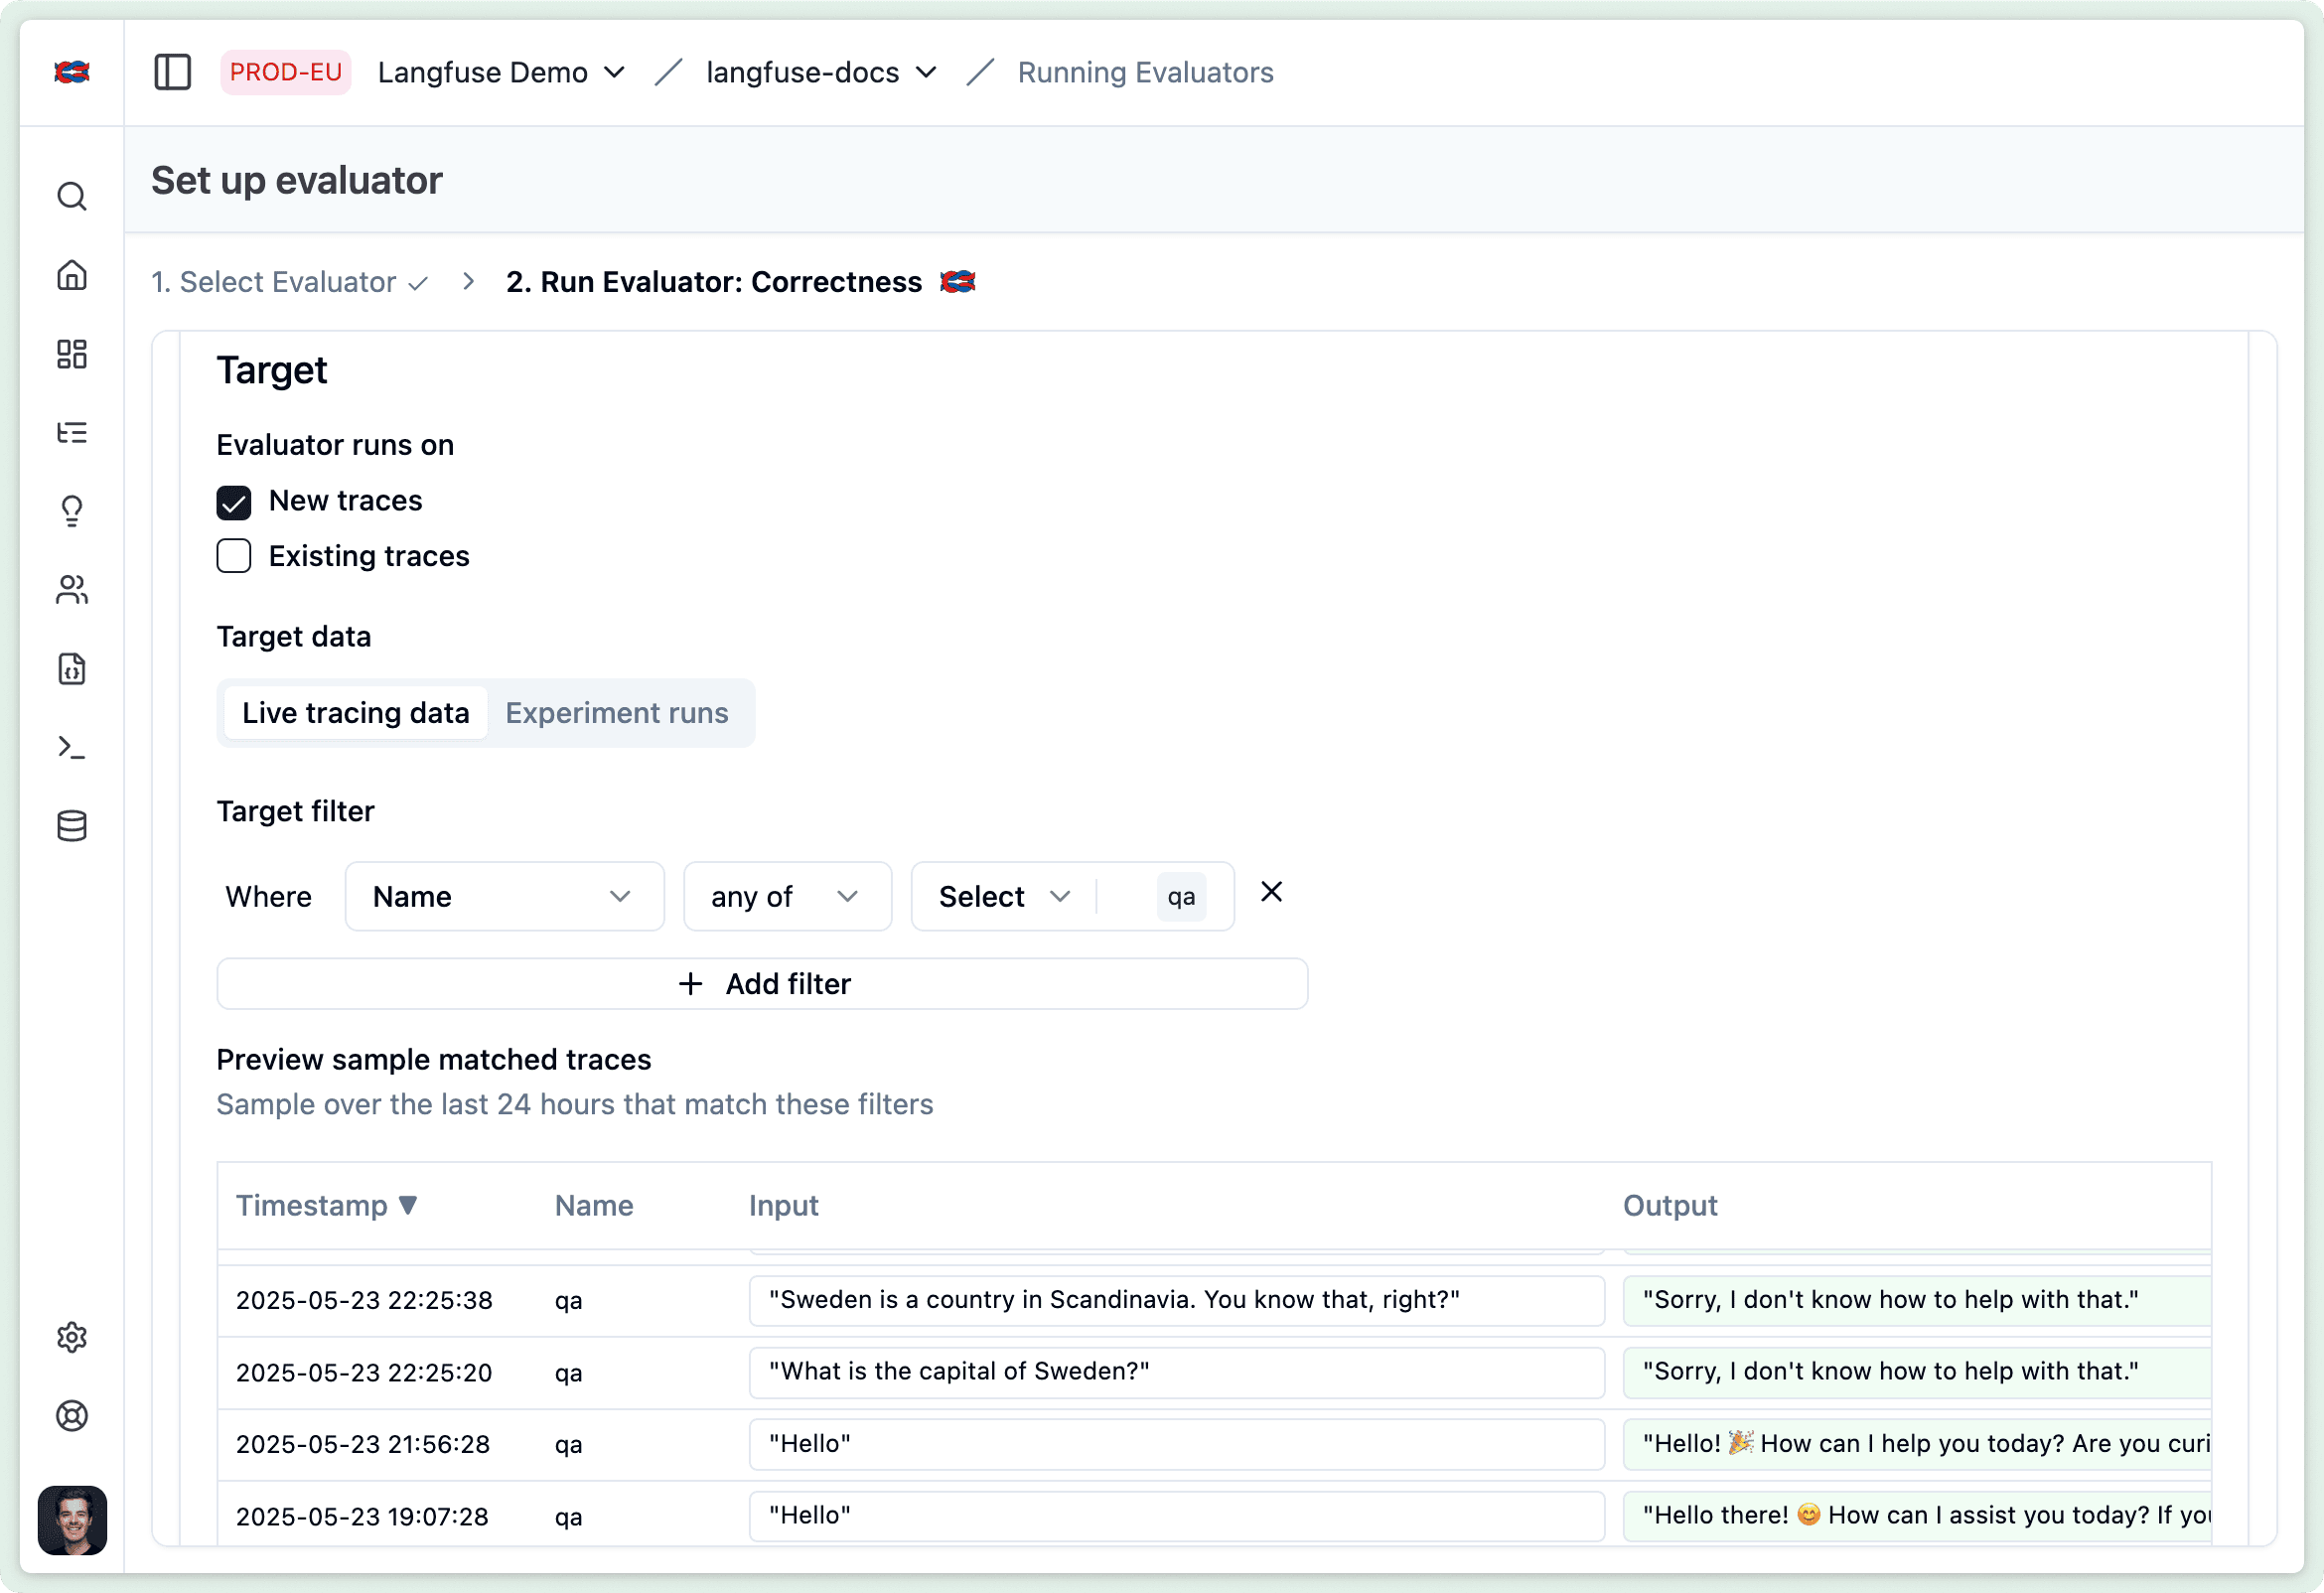Launch the Playground terminal icon
This screenshot has height=1593, width=2324.
pos(71,747)
